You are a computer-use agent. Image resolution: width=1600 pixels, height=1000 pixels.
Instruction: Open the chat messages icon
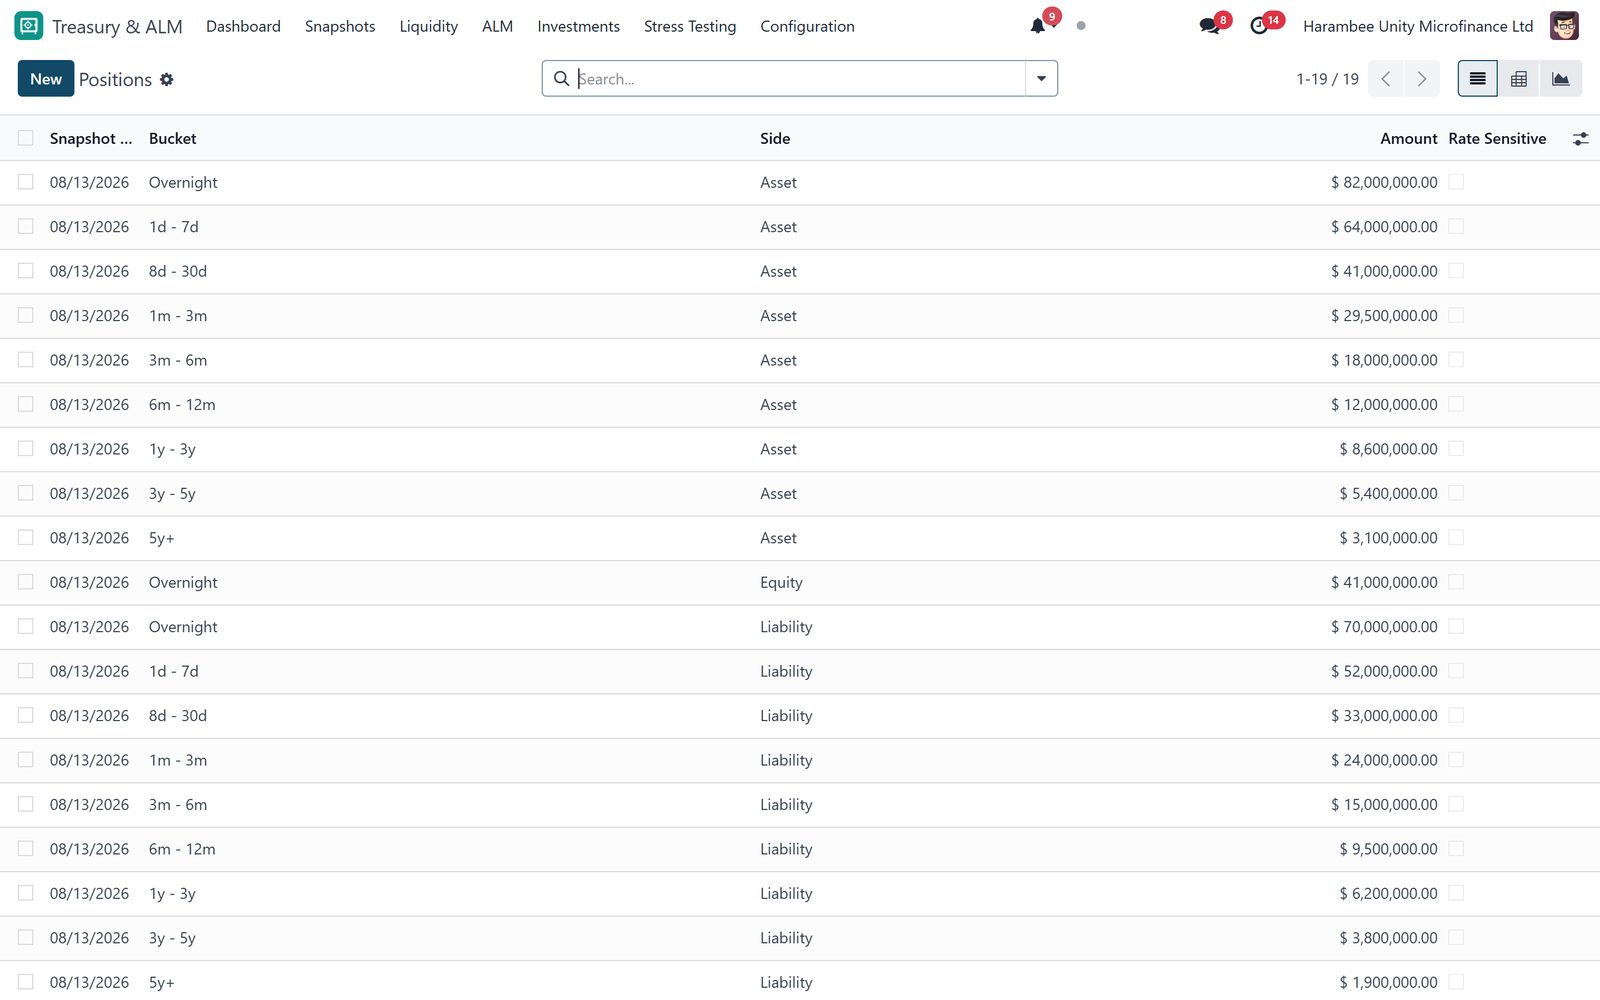[1210, 26]
